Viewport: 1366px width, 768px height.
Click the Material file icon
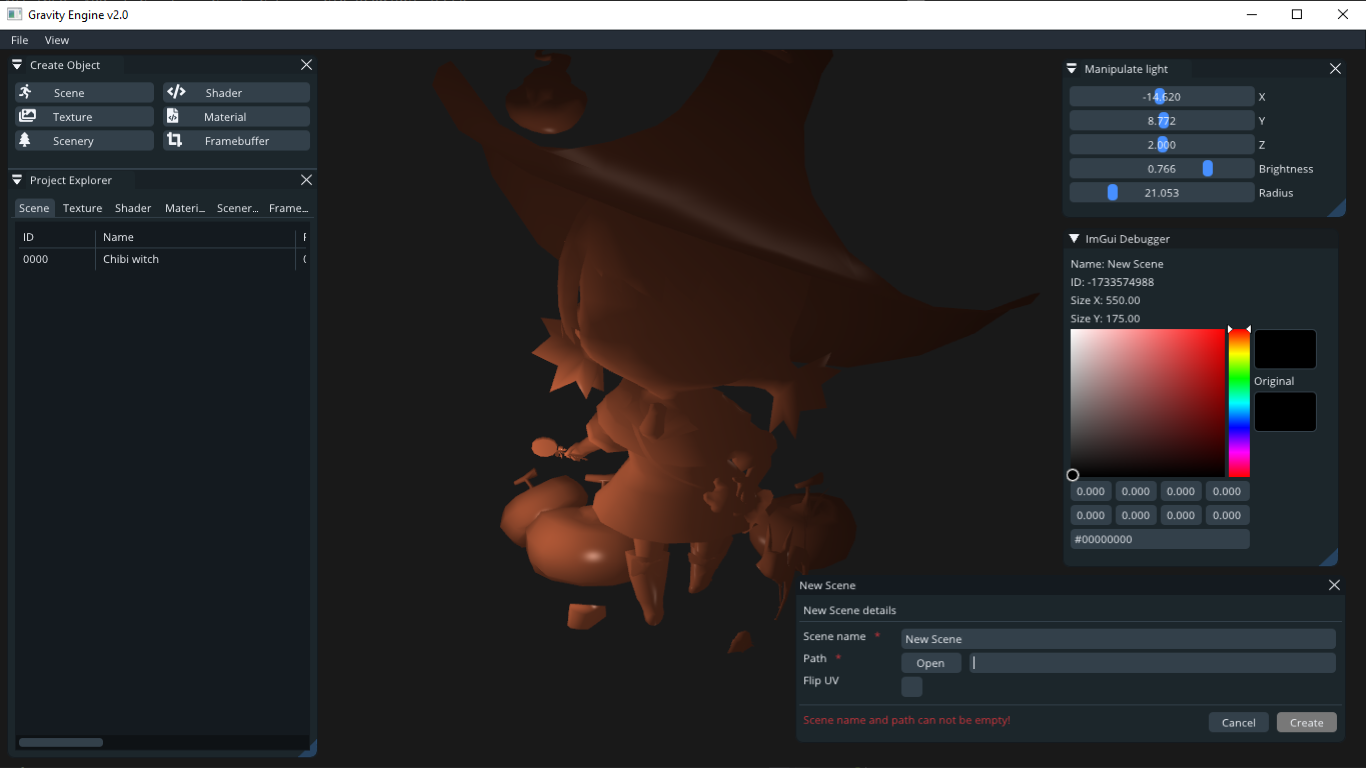point(173,116)
